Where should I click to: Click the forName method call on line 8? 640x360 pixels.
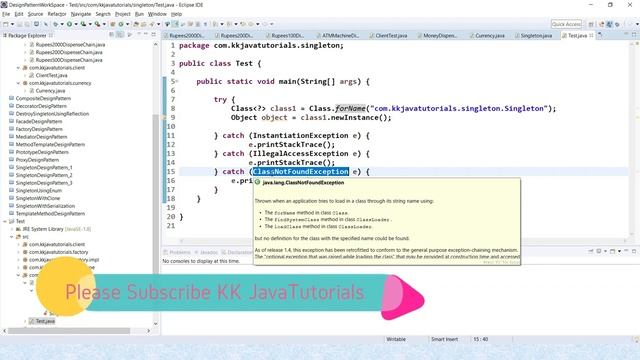pyautogui.click(x=350, y=109)
